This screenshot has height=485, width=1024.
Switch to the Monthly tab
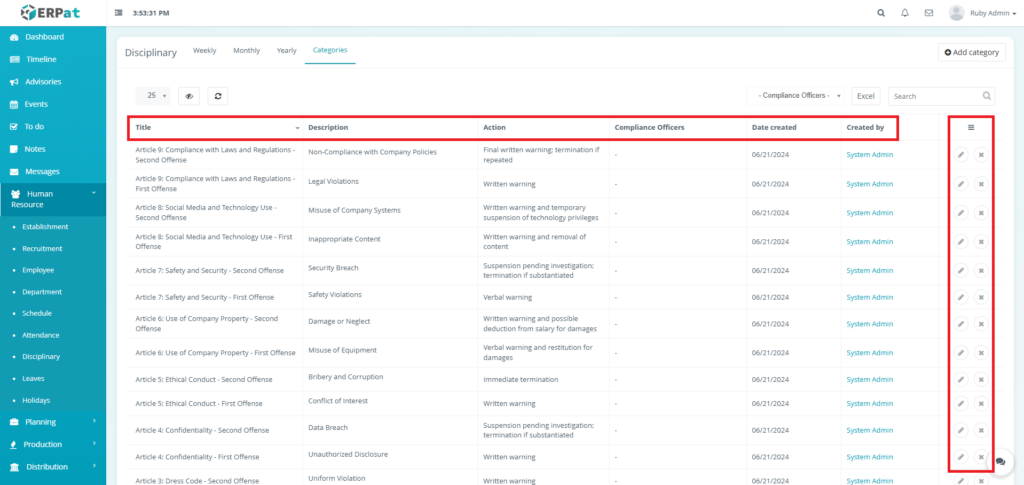246,50
